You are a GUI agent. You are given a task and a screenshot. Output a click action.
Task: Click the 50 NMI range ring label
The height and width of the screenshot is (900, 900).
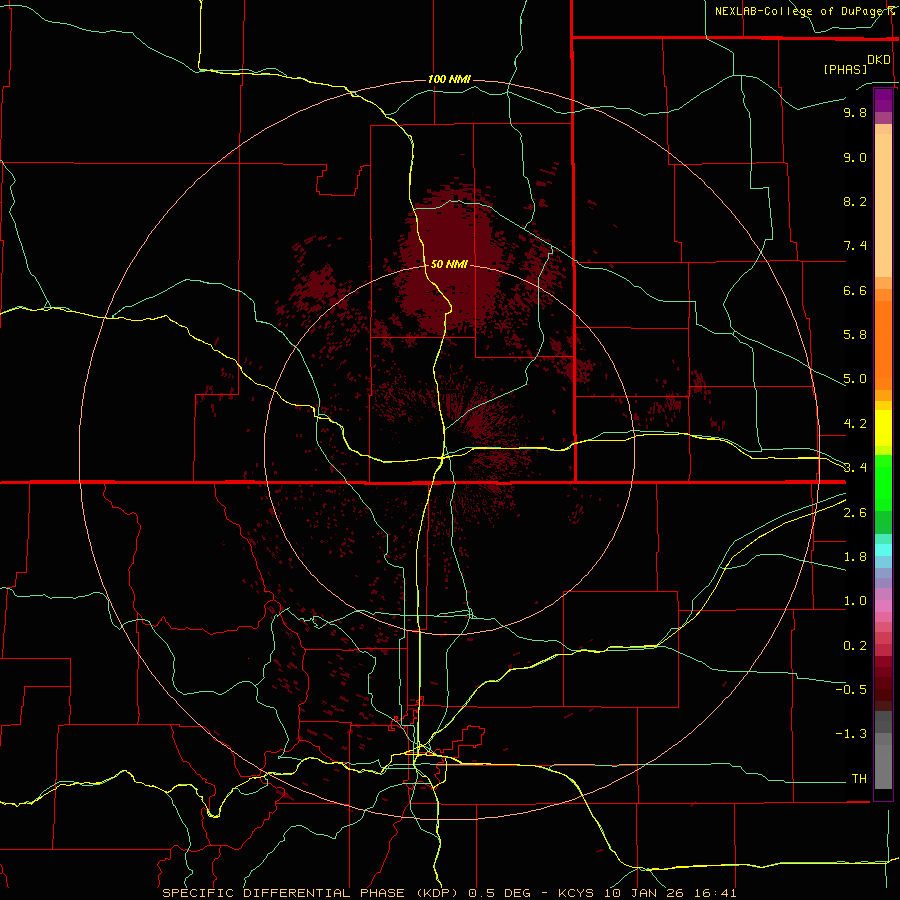[449, 264]
